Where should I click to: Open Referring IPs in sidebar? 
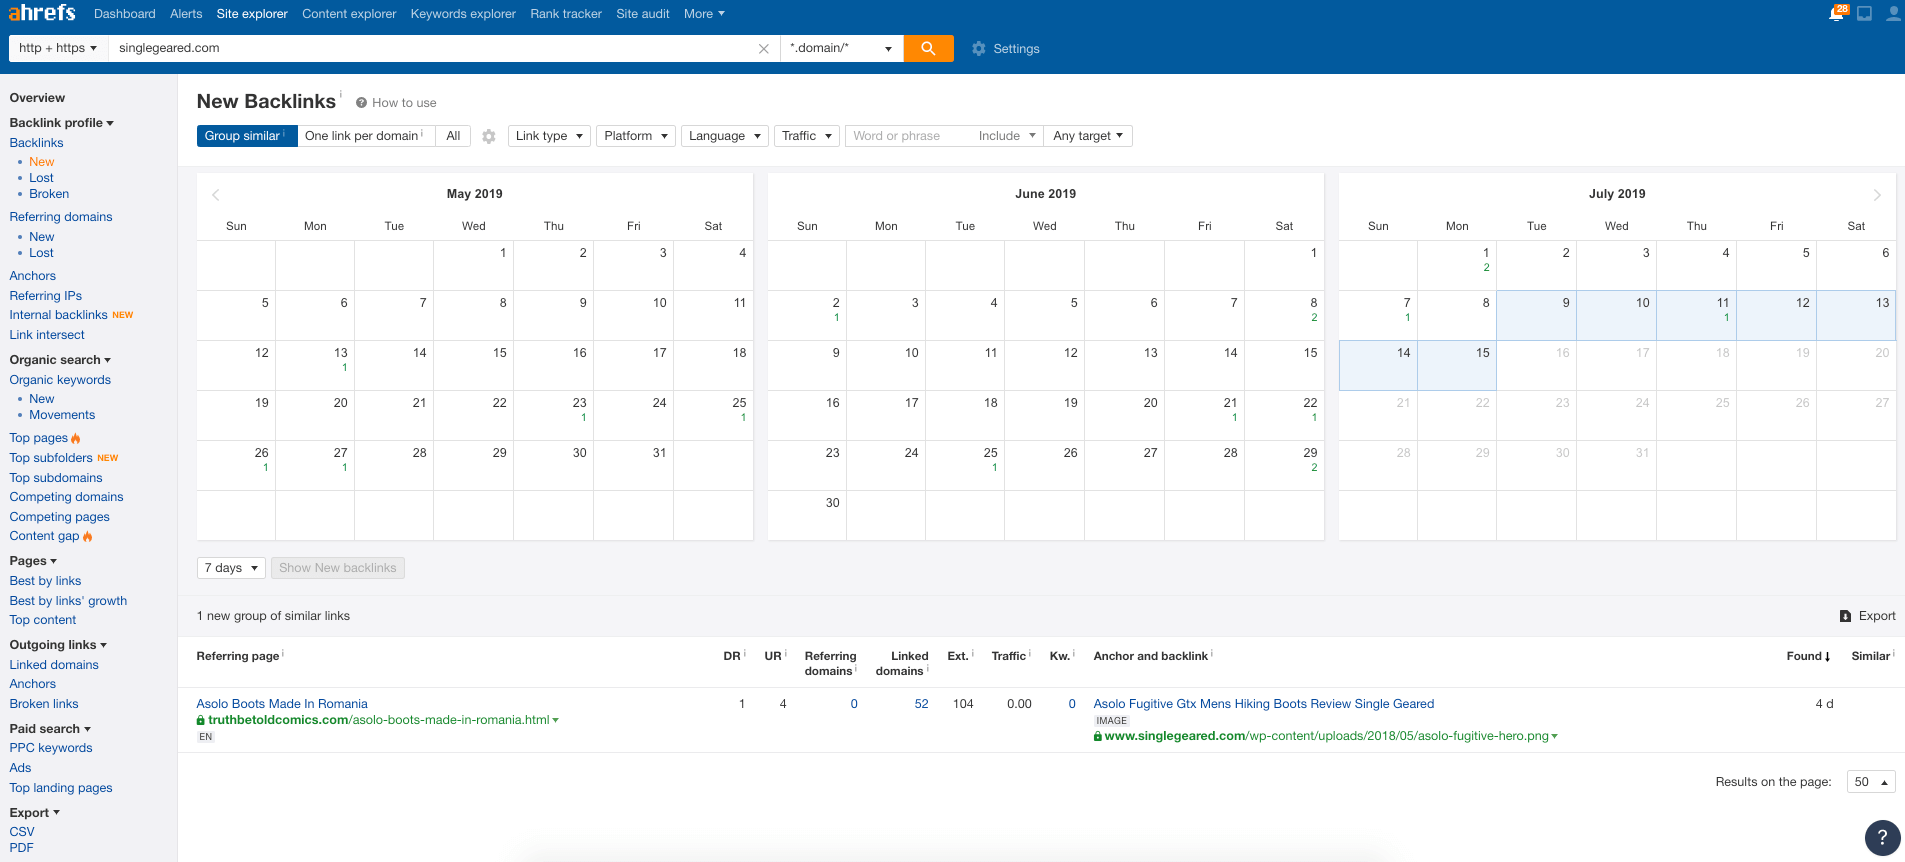(x=46, y=296)
